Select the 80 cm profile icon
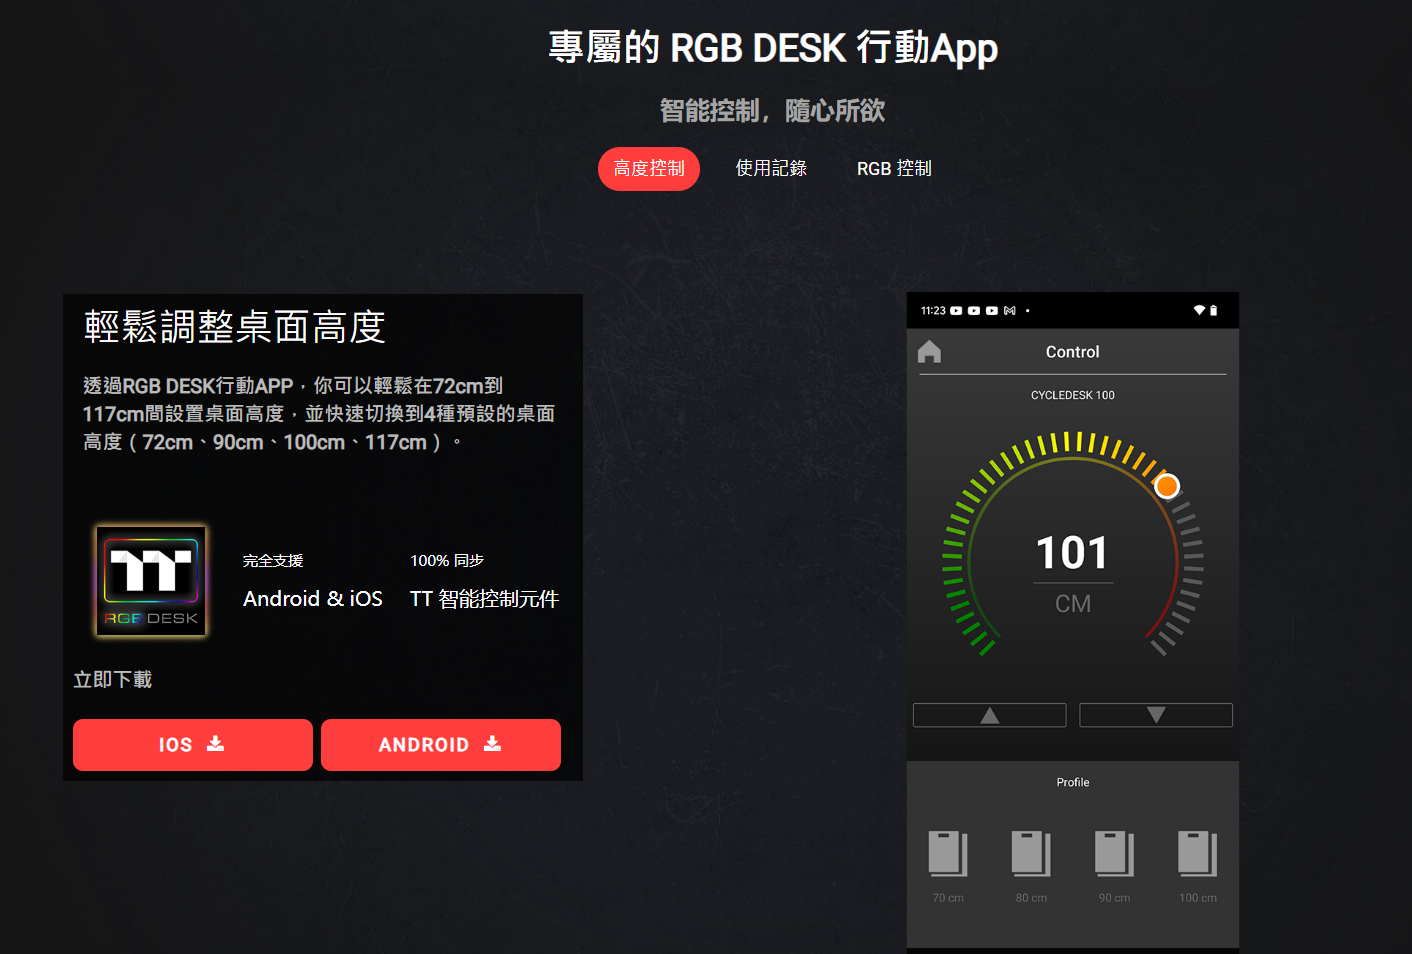Screen dimensions: 1412x954 pos(1031,854)
